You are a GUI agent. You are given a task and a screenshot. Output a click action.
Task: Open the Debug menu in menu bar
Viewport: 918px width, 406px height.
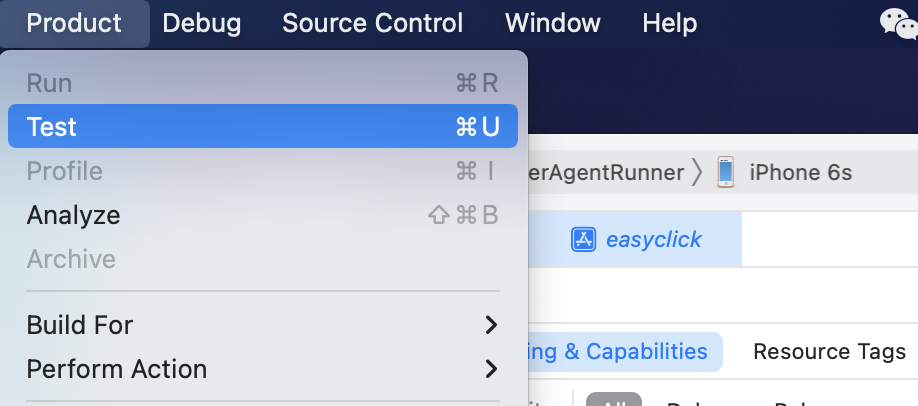coord(201,23)
